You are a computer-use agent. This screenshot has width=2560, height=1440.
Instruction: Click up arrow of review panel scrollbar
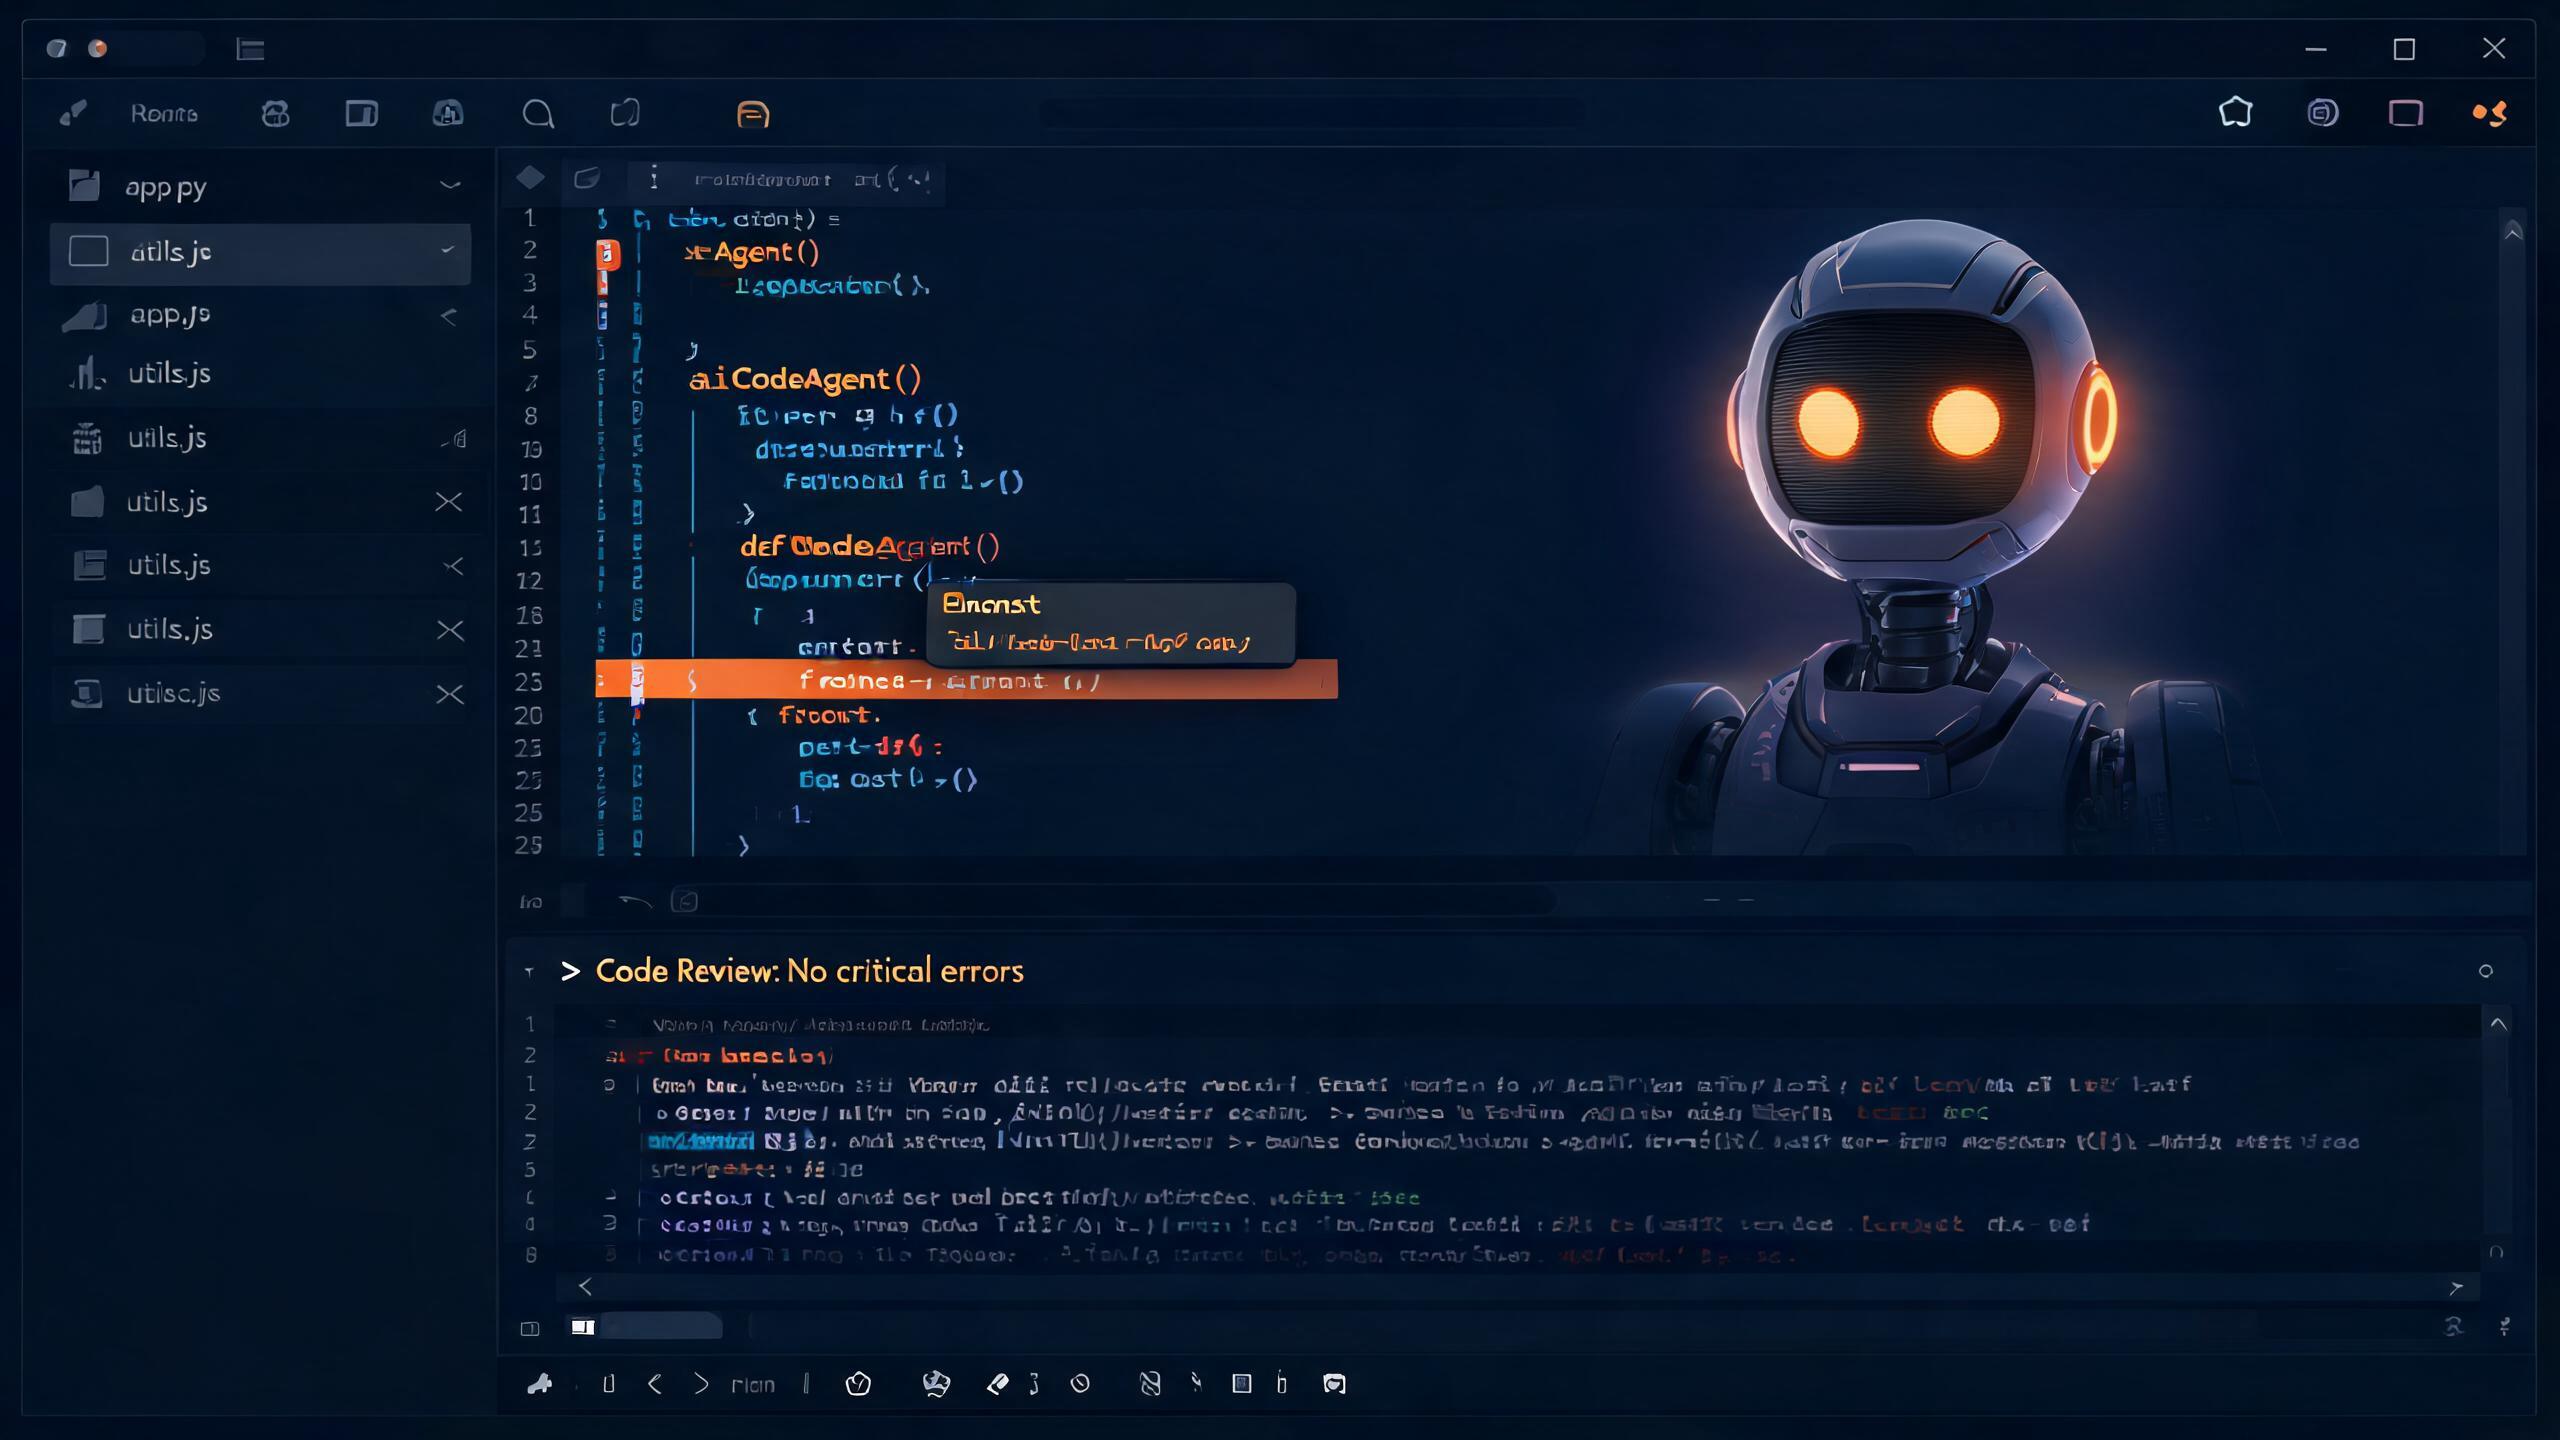[2498, 1023]
